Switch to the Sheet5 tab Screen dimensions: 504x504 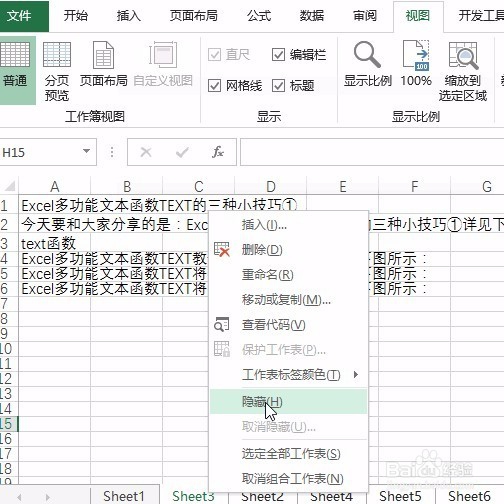(x=400, y=497)
